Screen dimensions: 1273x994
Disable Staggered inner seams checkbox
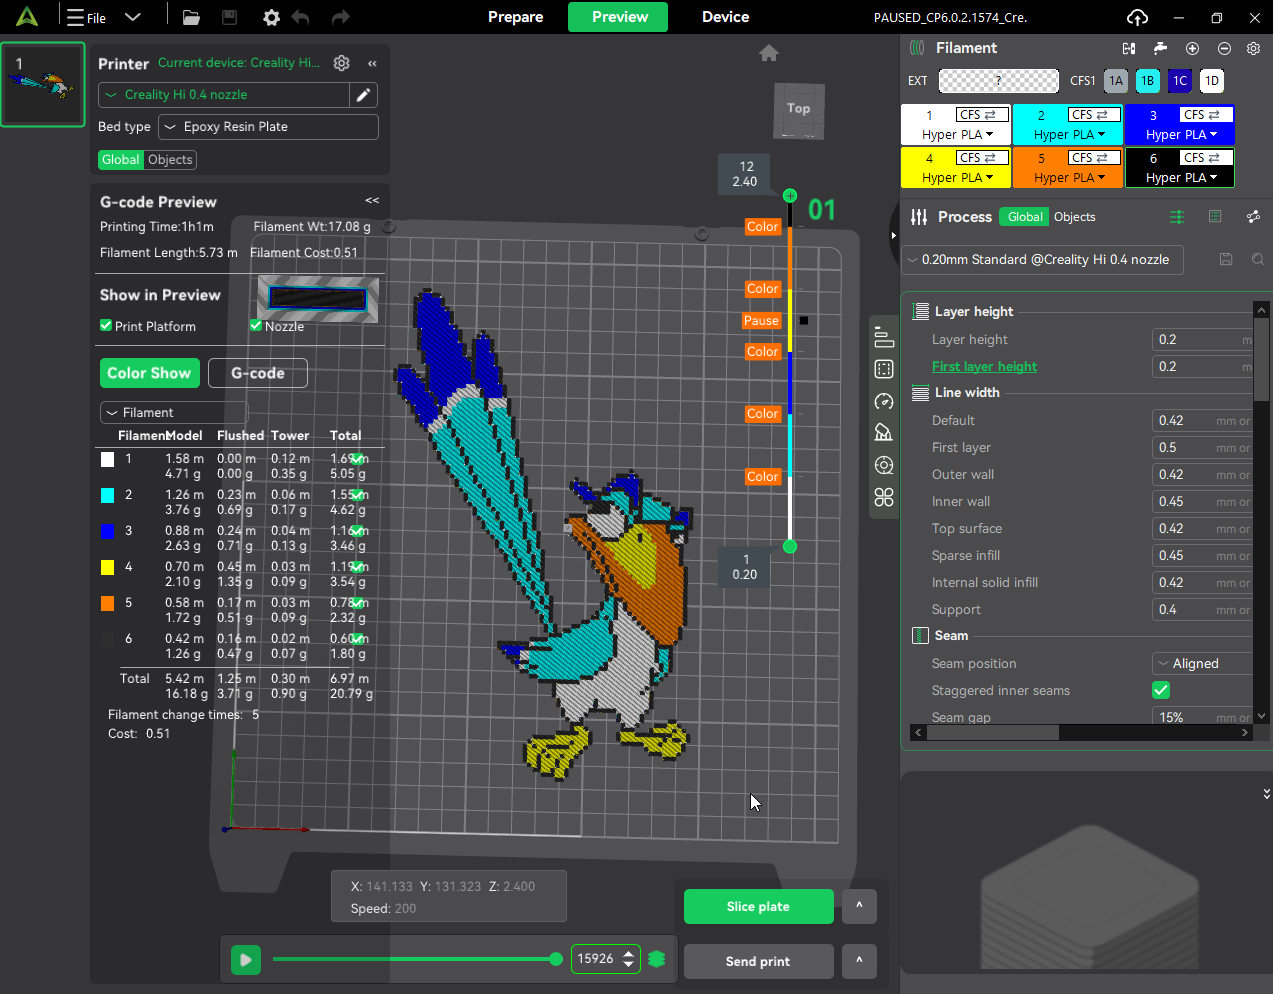(x=1161, y=690)
